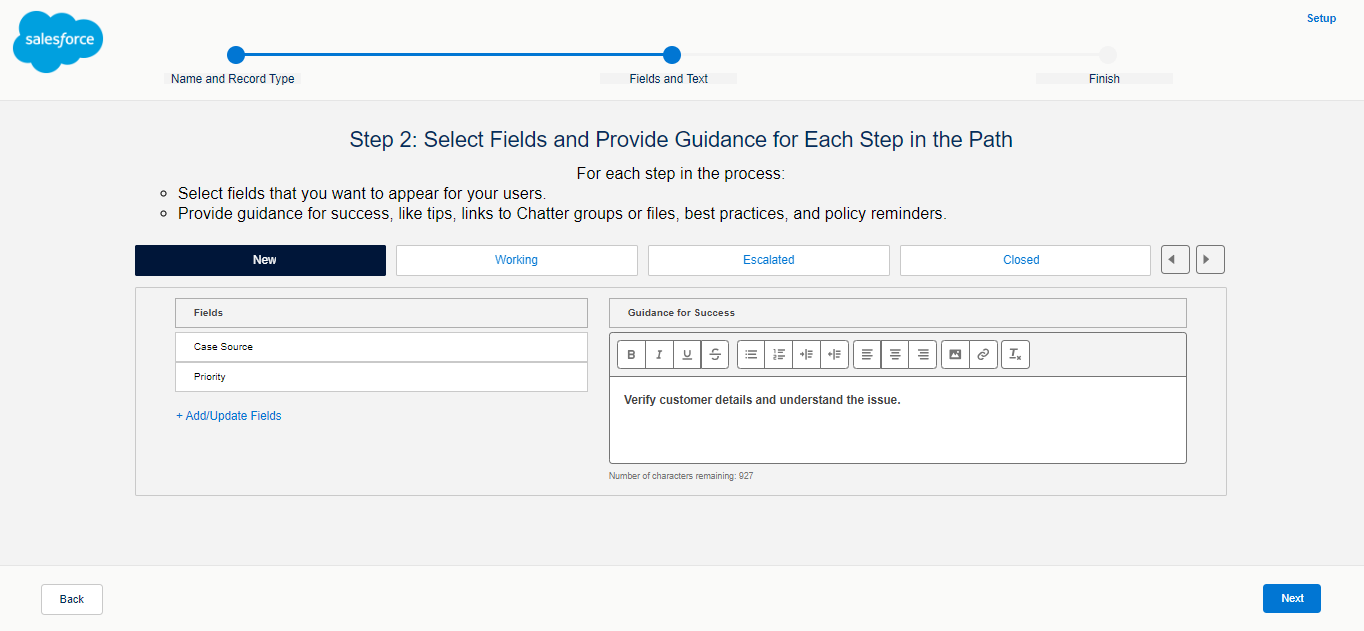This screenshot has height=631, width=1364.
Task: Show the previous path step
Action: click(1175, 259)
